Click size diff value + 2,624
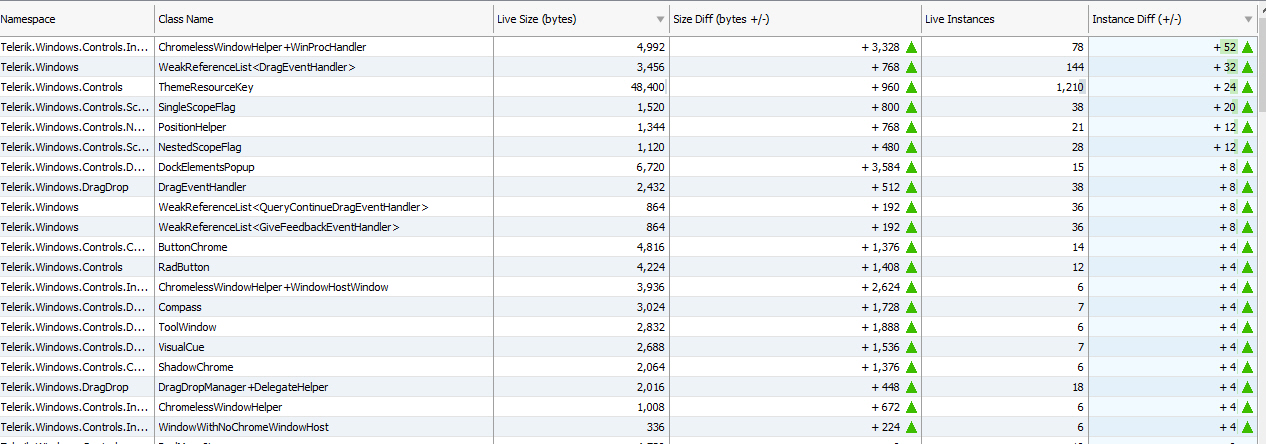The image size is (1266, 444). [880, 287]
